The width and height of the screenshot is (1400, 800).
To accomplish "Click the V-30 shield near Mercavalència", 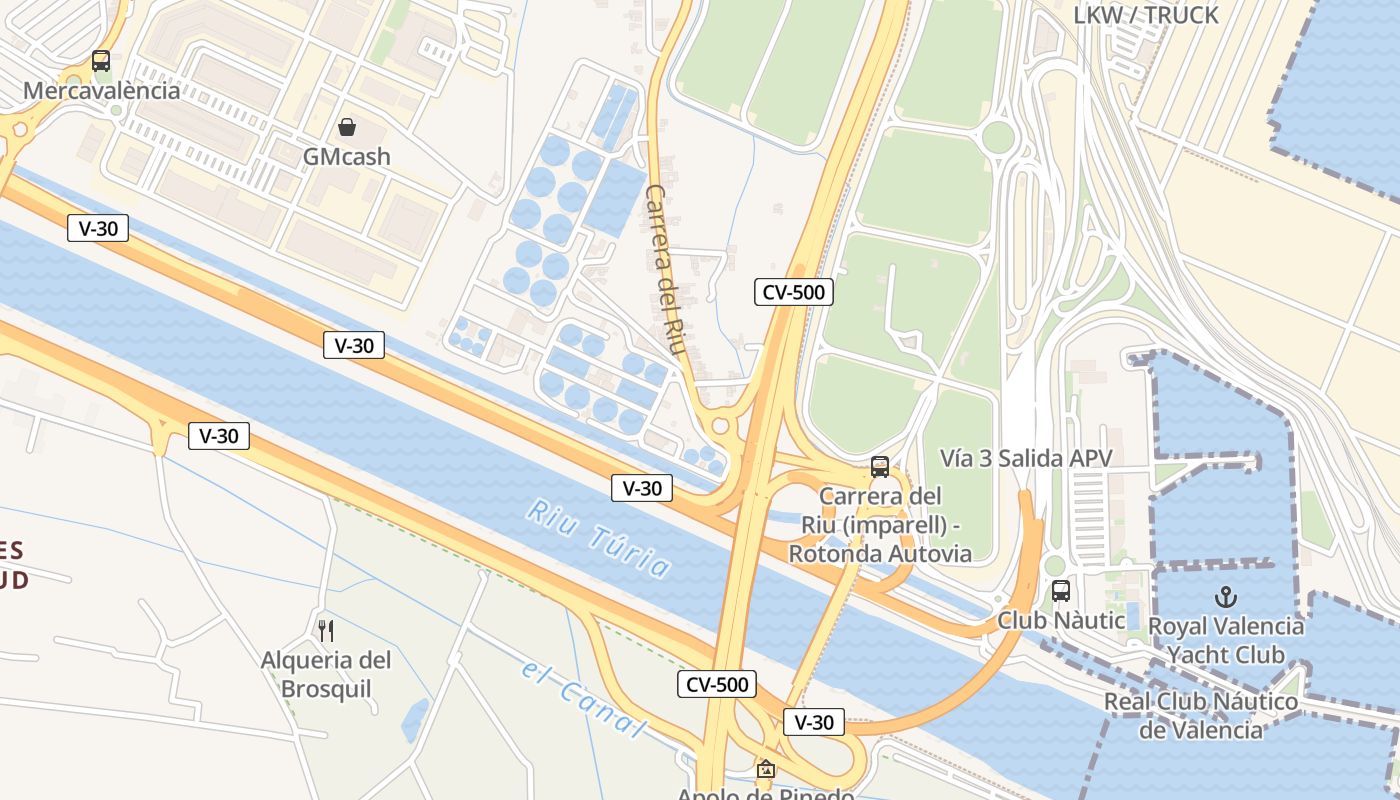I will [x=98, y=228].
